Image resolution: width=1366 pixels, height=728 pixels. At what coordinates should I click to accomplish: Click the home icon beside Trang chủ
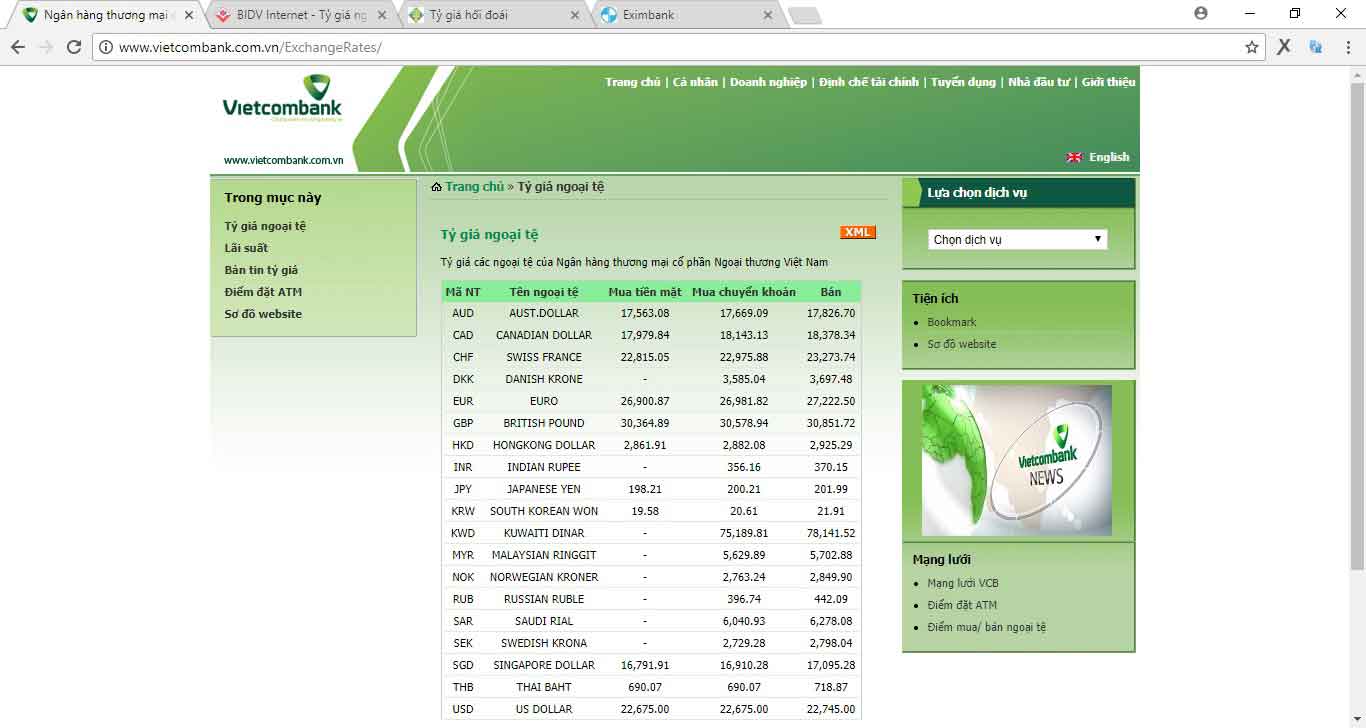point(436,187)
